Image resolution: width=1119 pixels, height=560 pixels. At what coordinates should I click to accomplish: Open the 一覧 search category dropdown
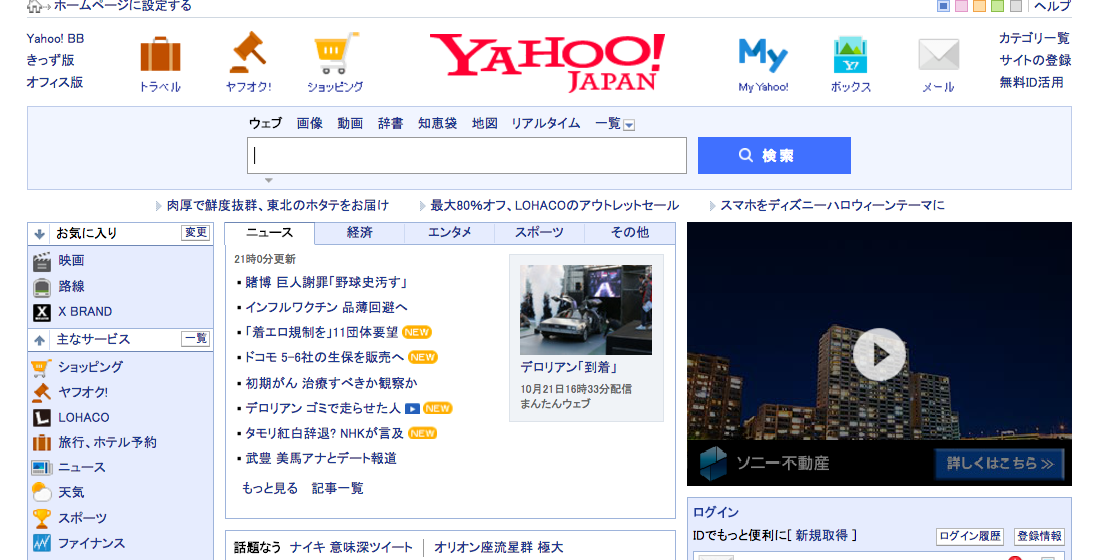629,126
